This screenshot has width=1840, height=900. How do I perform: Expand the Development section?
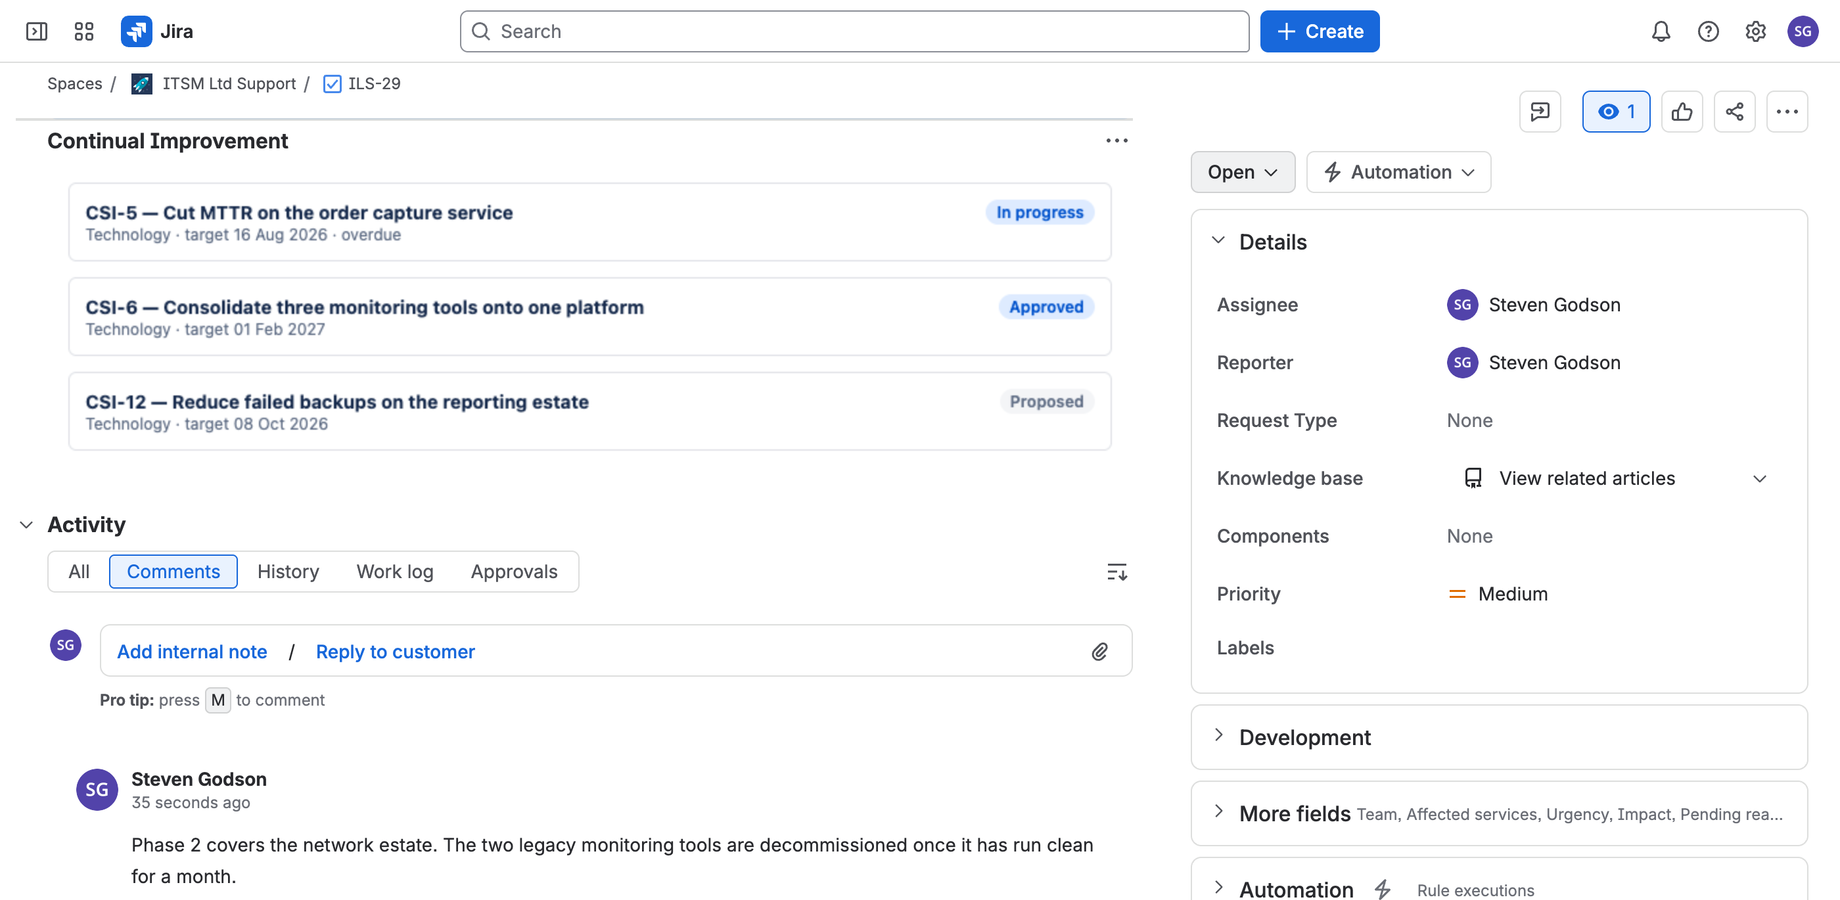pyautogui.click(x=1218, y=736)
